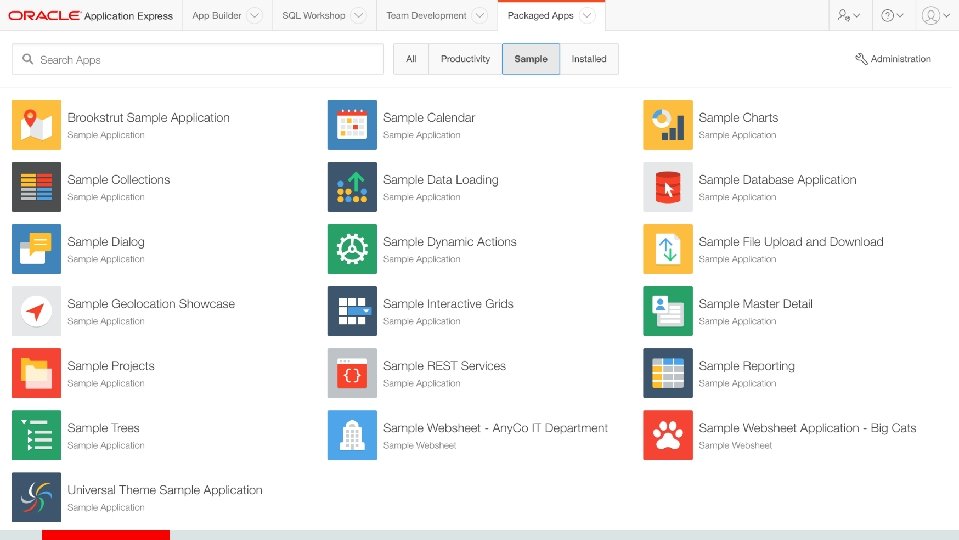Screen dimensions: 959x540
Task: Open the Sample Collections title link
Action: tap(119, 179)
